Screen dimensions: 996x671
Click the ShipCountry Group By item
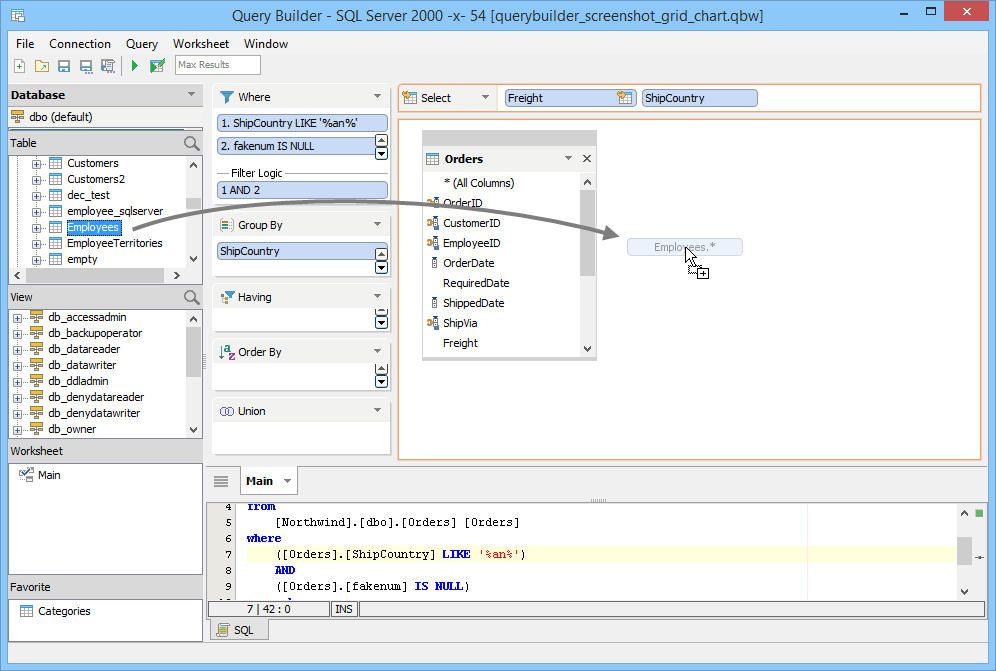(295, 251)
